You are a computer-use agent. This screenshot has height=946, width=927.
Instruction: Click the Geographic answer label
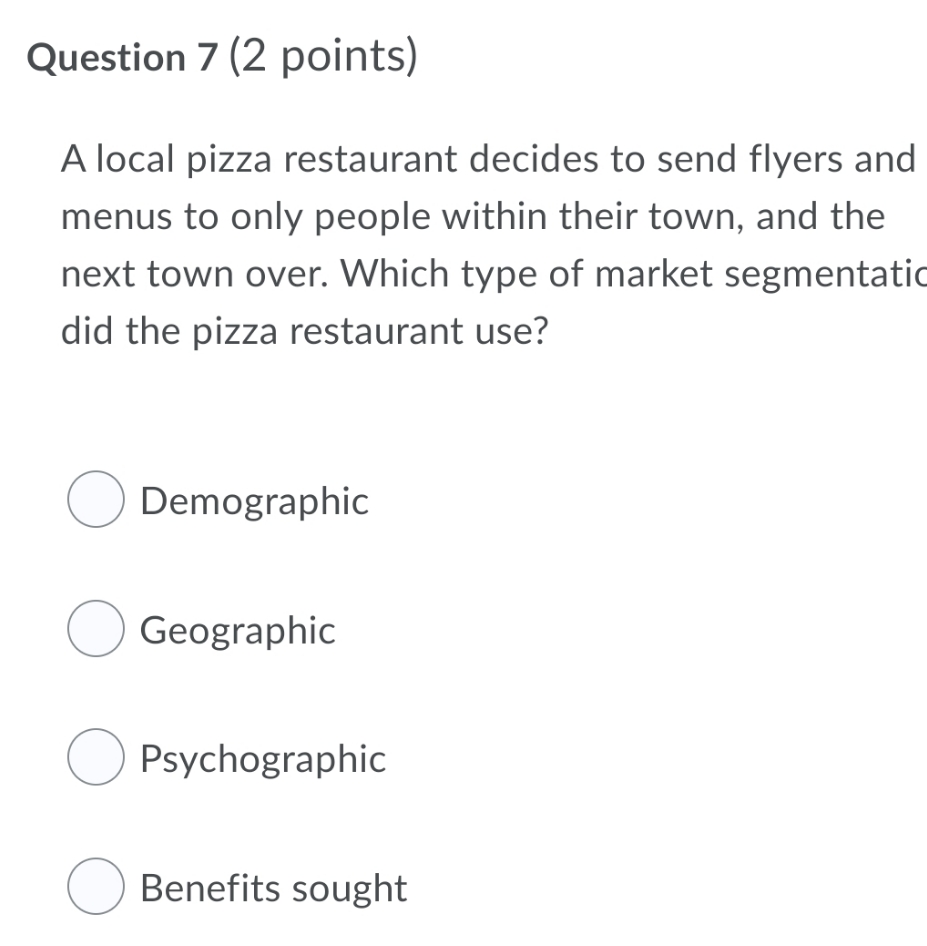tap(238, 630)
